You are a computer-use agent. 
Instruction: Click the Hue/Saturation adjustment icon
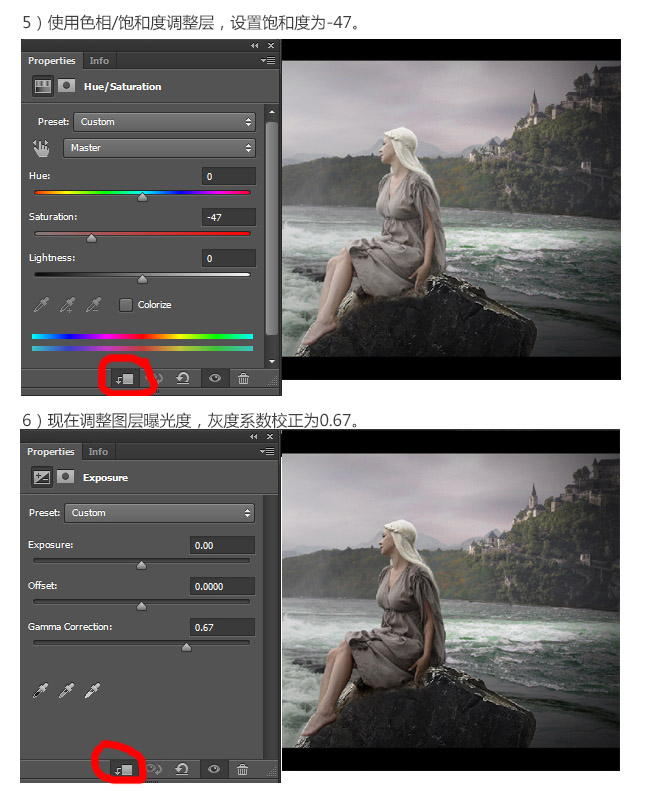coord(42,86)
